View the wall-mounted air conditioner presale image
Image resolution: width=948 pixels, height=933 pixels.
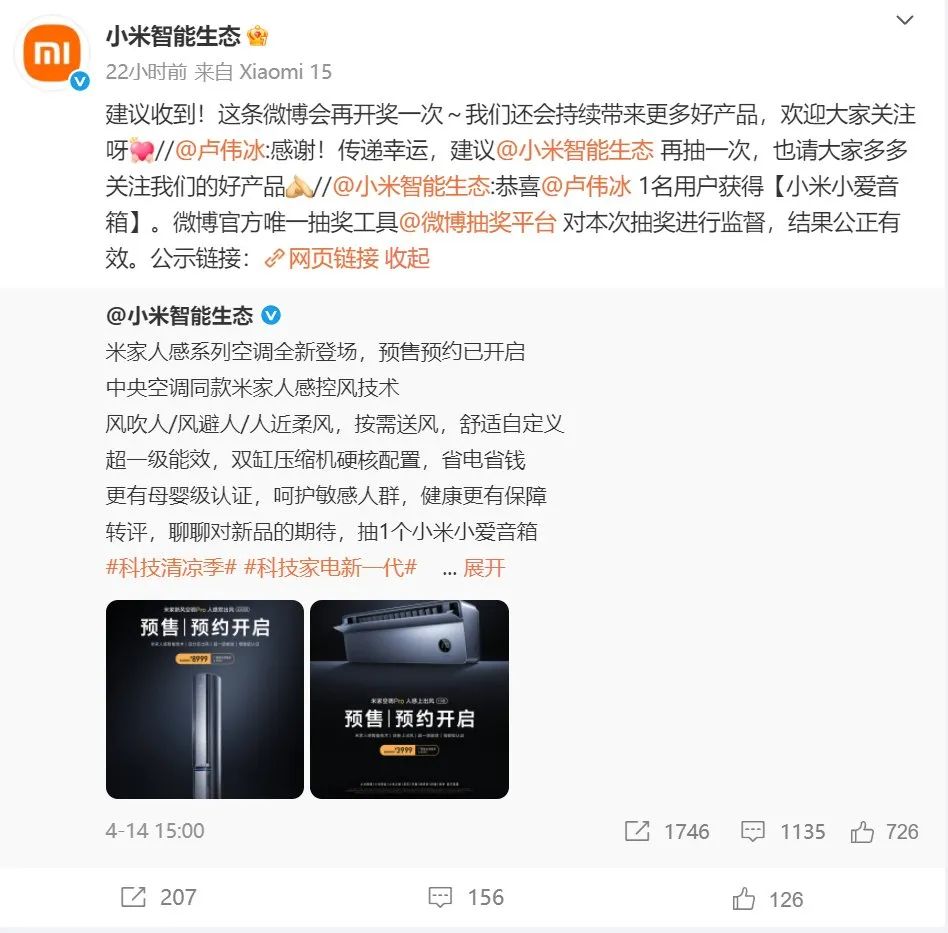pos(409,699)
